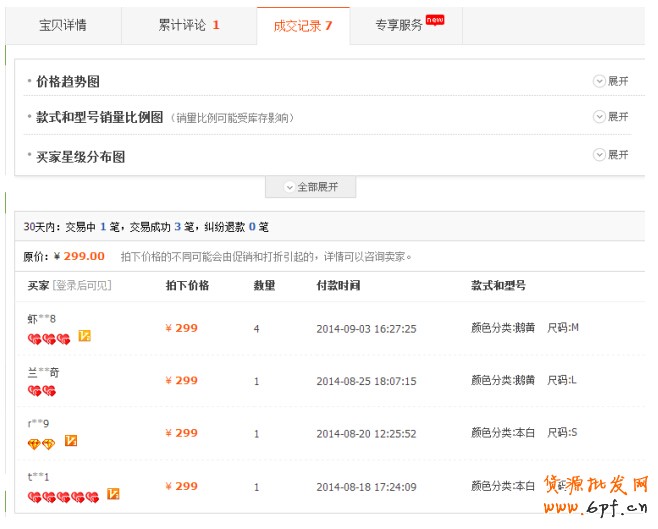Click the yellow badge icon beside buyer 虾**8
The image size is (658, 529).
coord(85,336)
